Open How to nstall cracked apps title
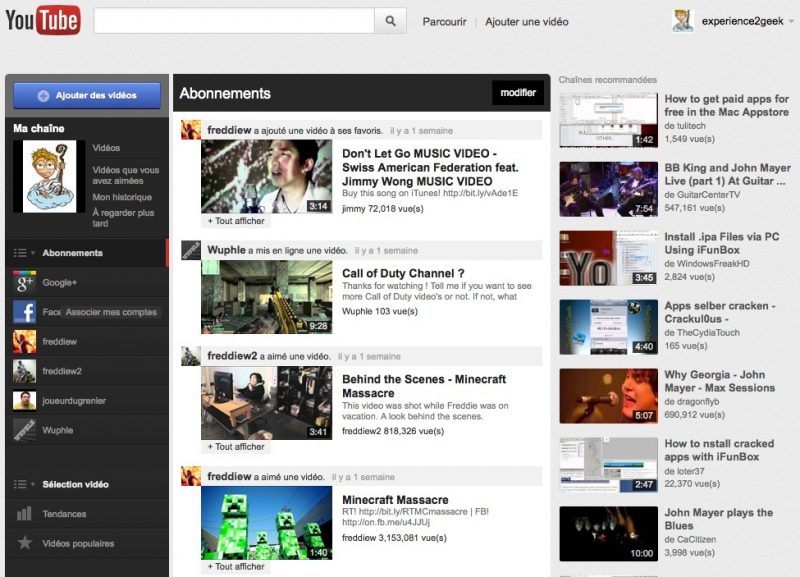Screen dimensions: 800x577 [719, 450]
